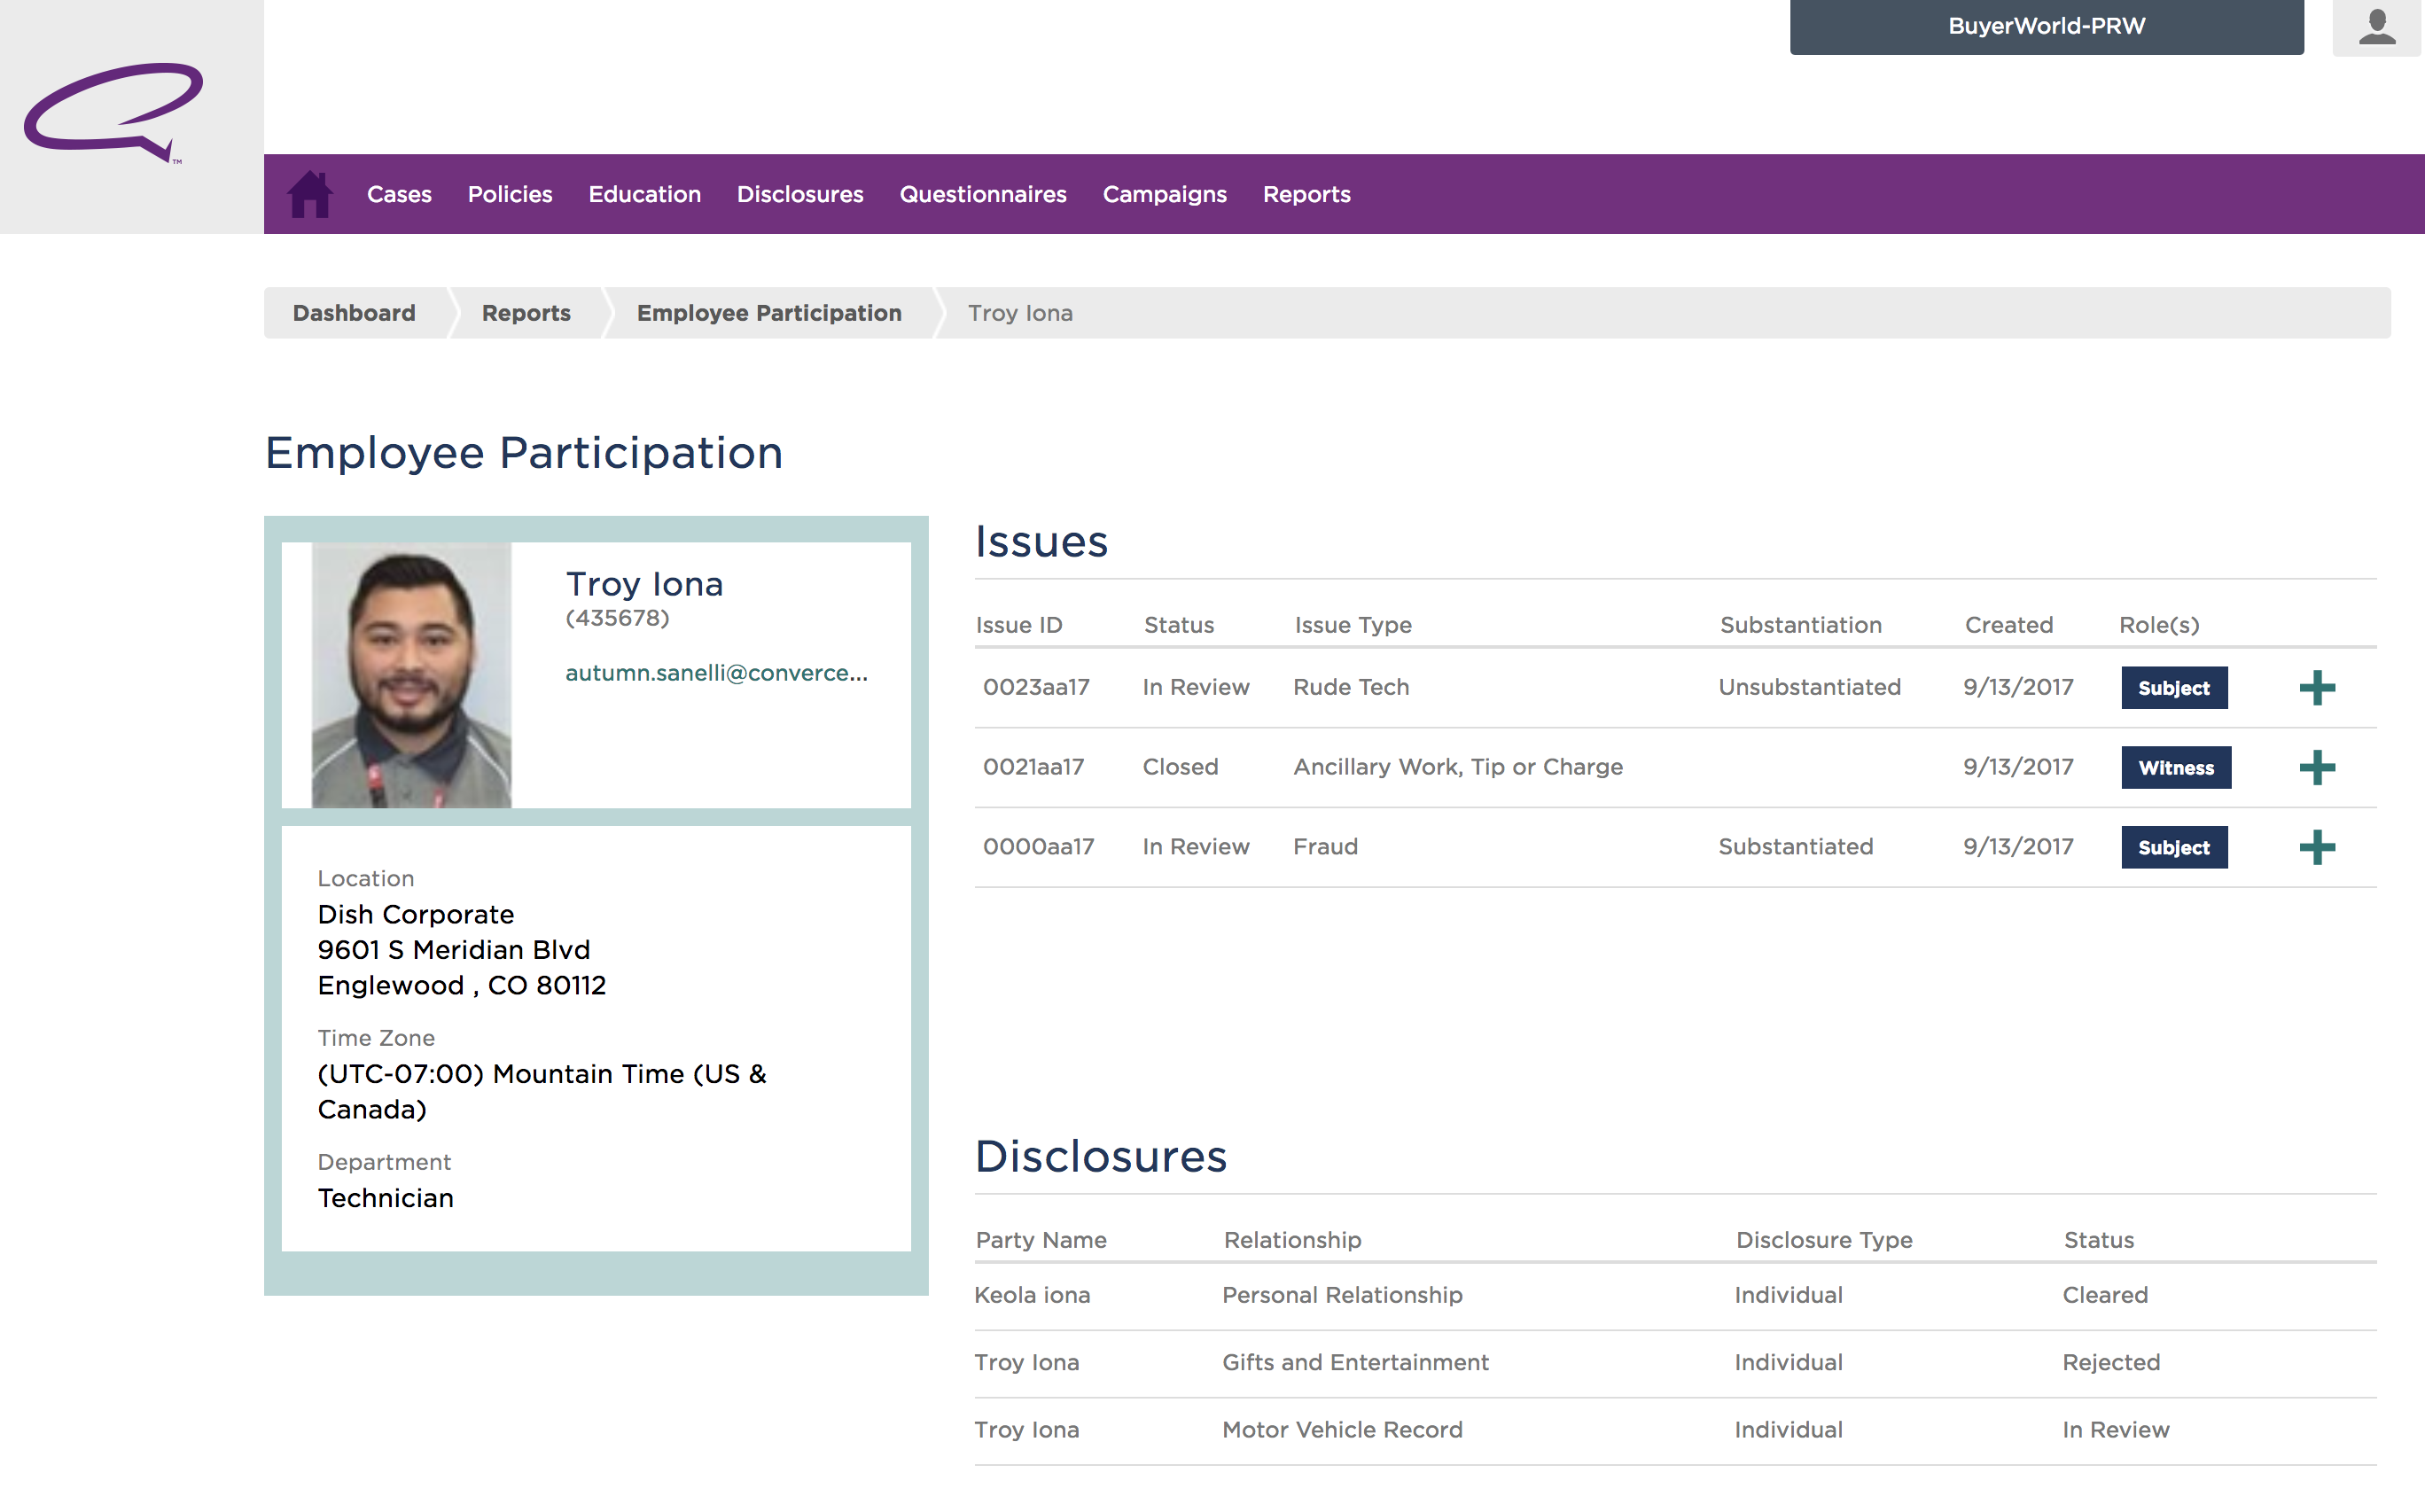Open issue ID 0000aa17

[1038, 847]
